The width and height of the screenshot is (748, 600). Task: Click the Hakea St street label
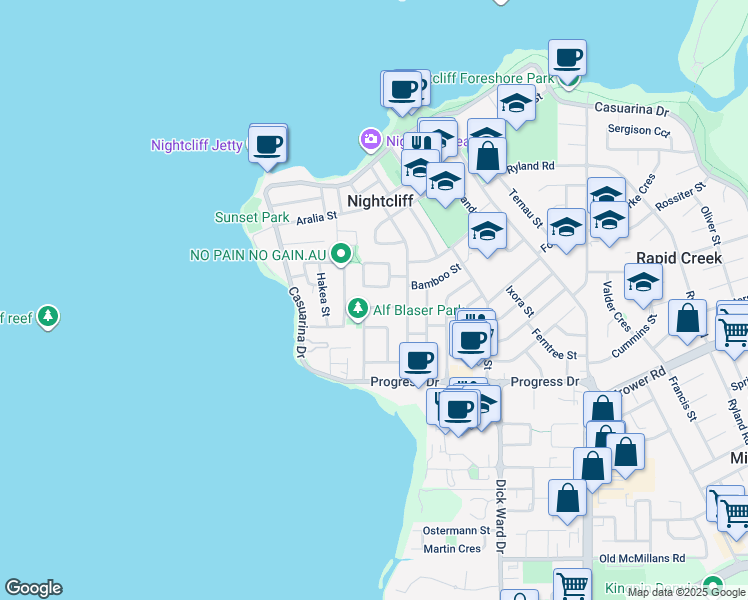[323, 294]
